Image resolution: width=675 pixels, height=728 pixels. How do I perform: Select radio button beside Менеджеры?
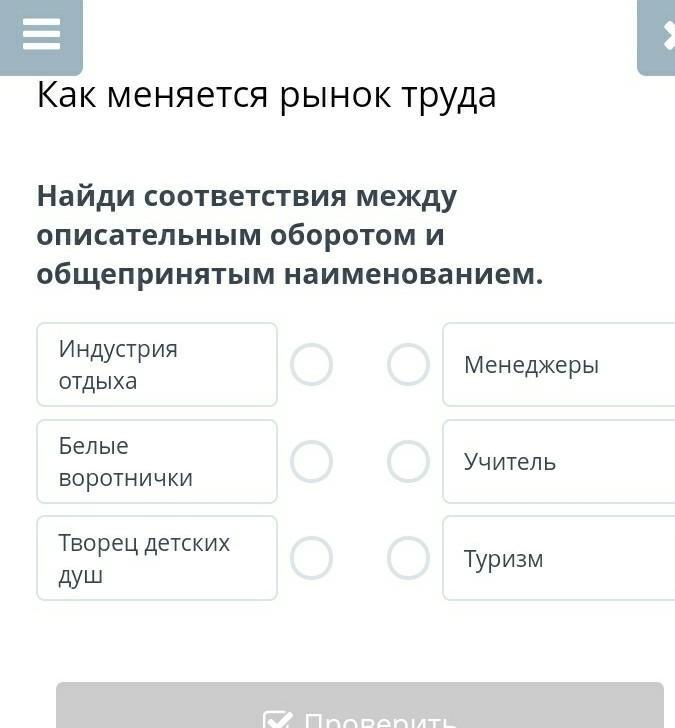click(x=408, y=365)
